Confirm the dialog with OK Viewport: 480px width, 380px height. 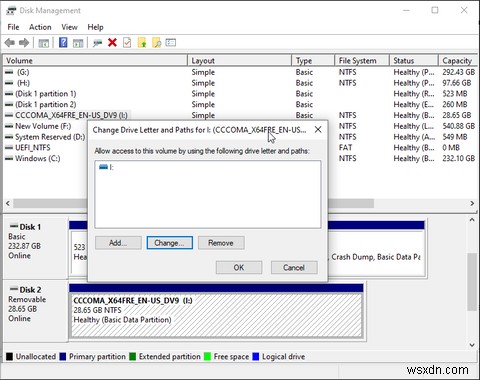[239, 268]
